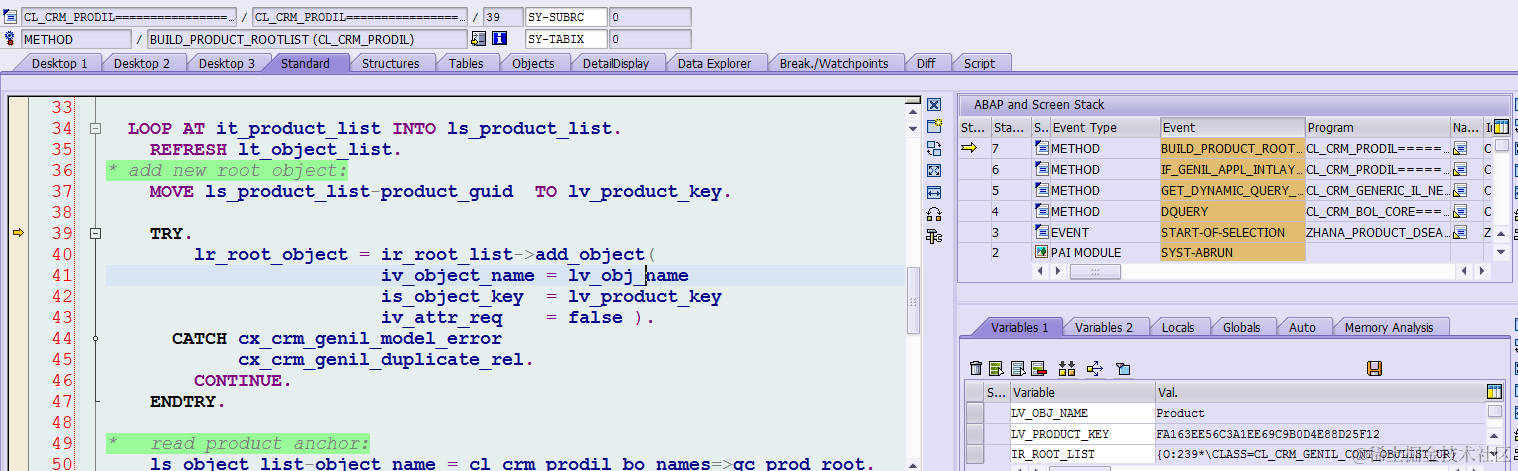Switch to Desktop 2 tab
This screenshot has height=471, width=1518.
click(142, 63)
